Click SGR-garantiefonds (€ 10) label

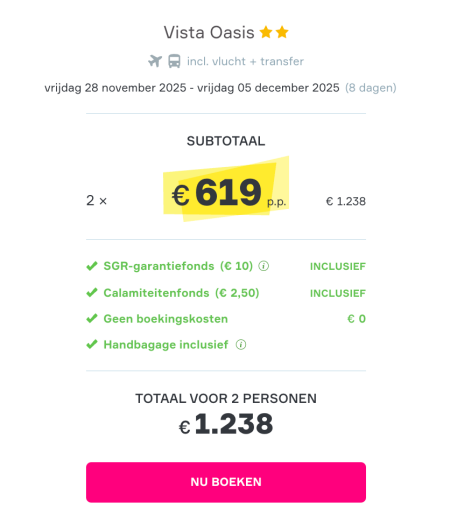[x=178, y=266]
